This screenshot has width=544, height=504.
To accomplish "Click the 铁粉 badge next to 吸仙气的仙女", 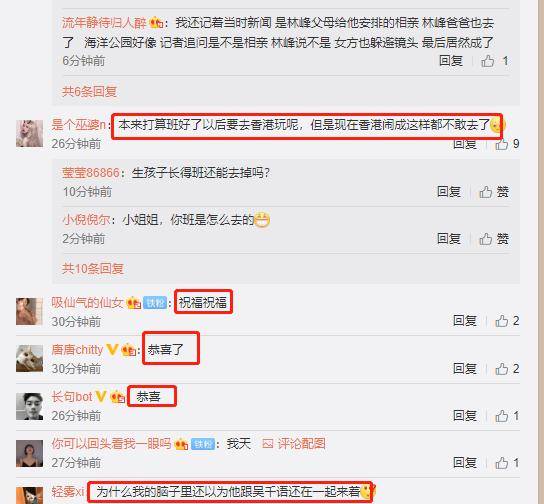I will tap(155, 303).
